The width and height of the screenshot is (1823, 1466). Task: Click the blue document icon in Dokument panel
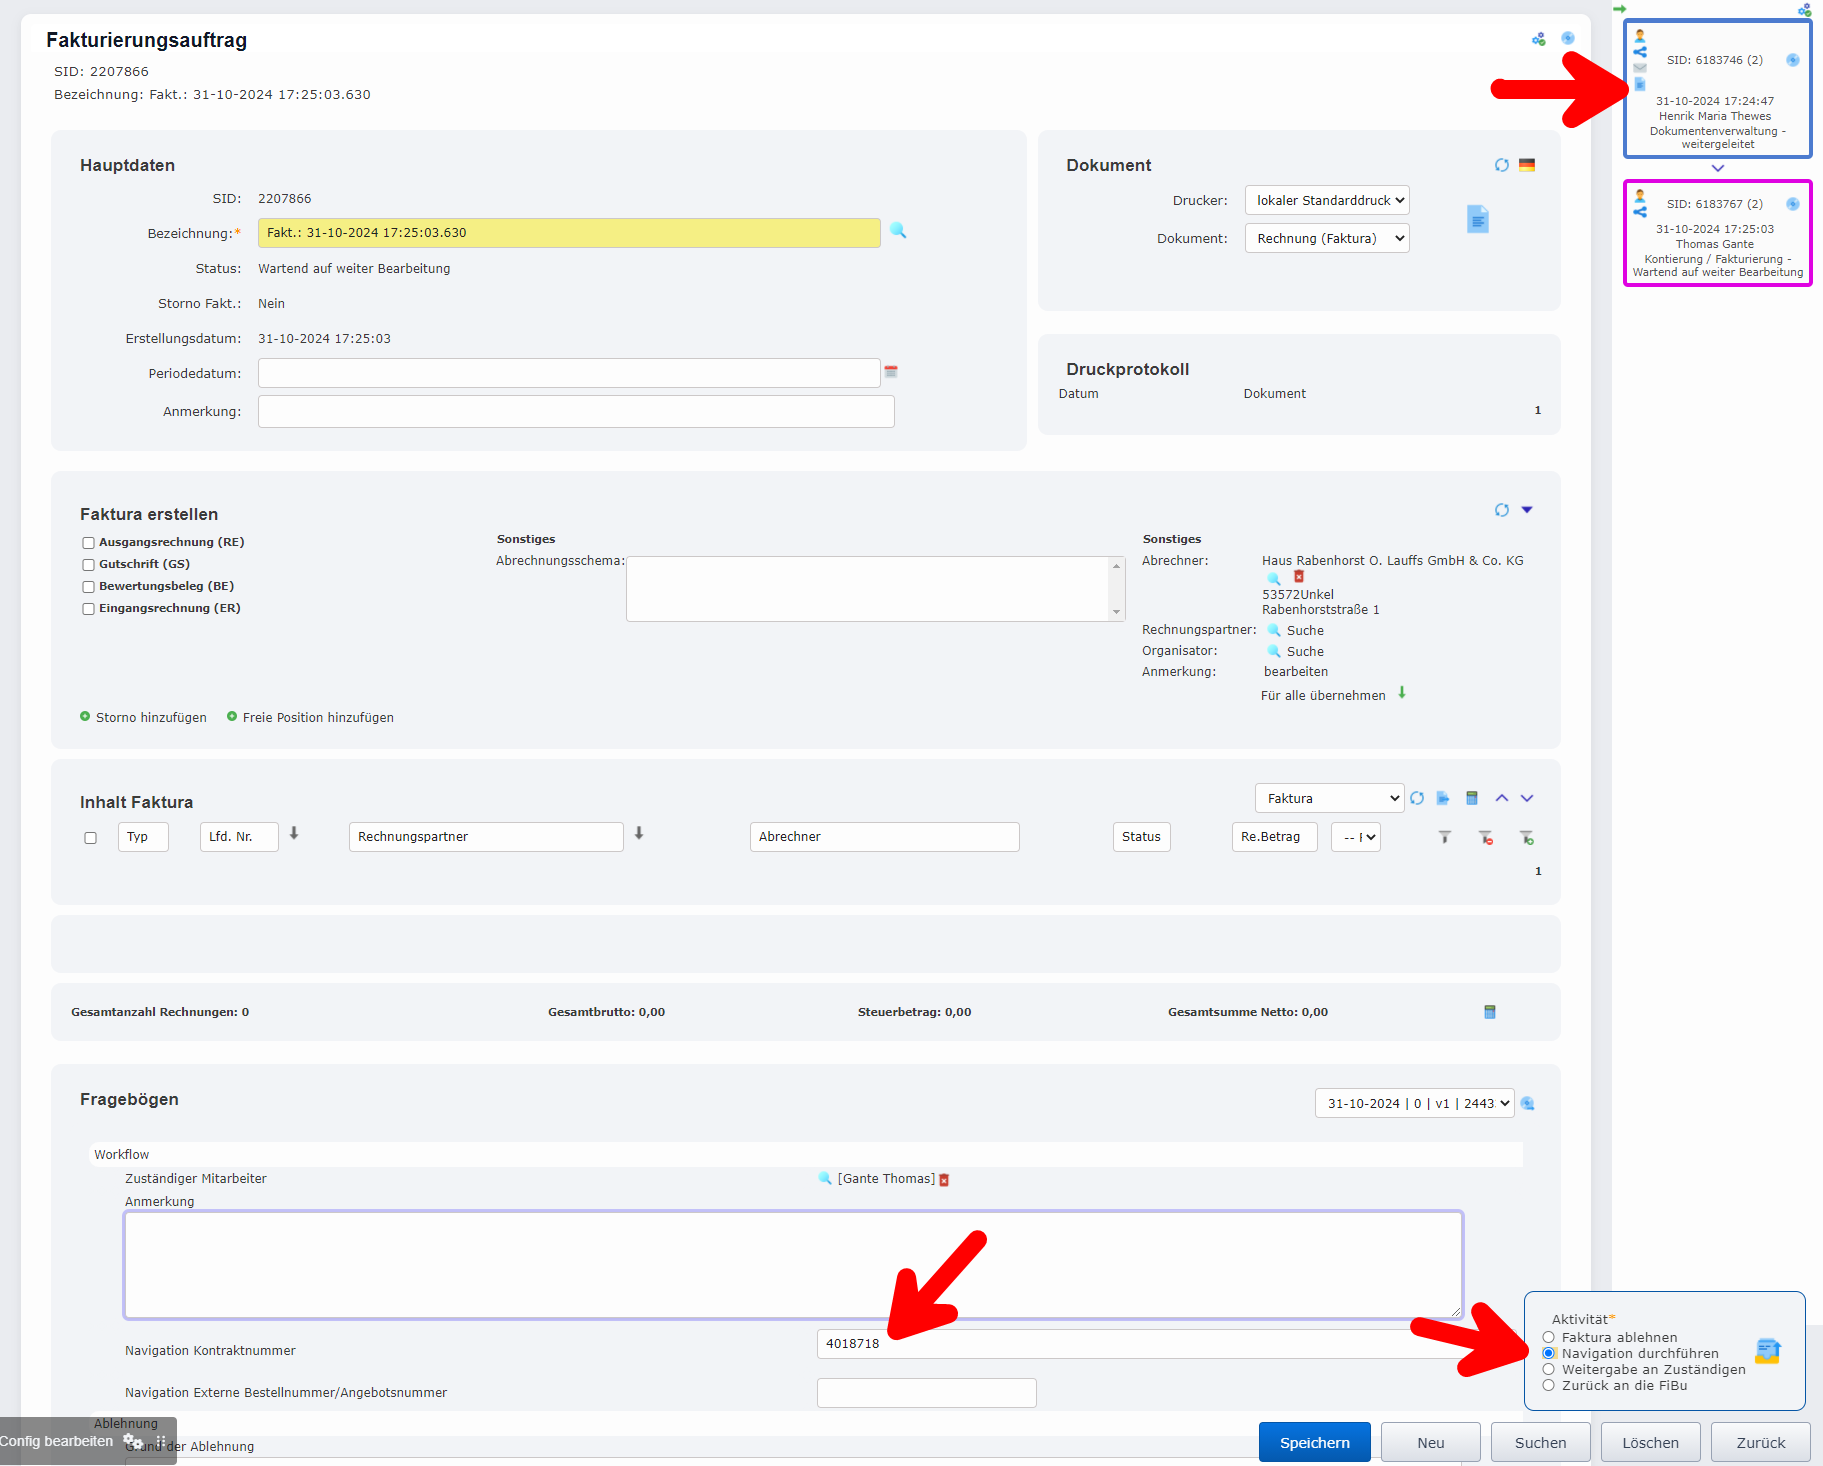pyautogui.click(x=1477, y=219)
